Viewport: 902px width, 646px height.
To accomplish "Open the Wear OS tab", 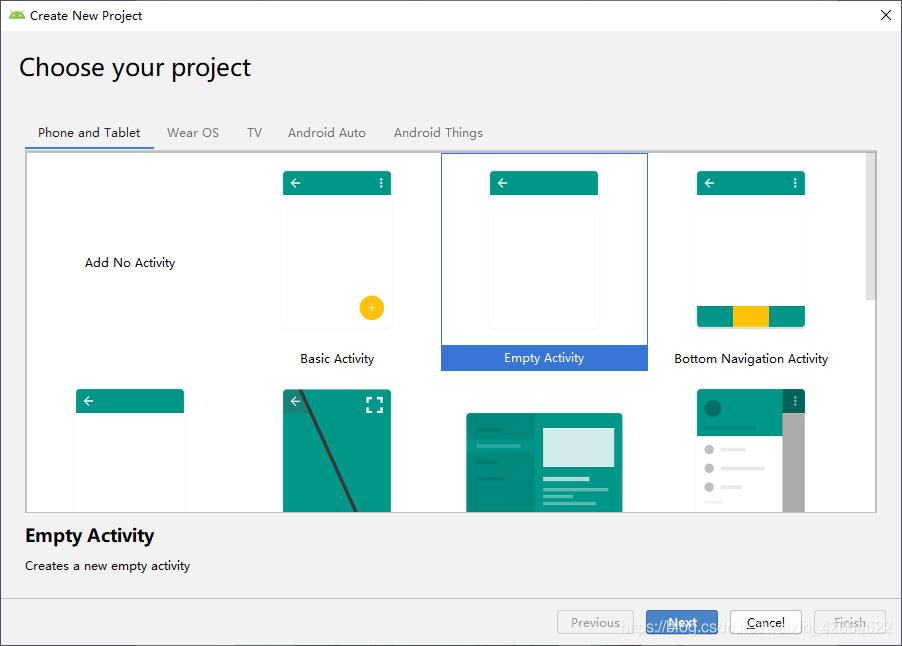I will click(x=193, y=133).
